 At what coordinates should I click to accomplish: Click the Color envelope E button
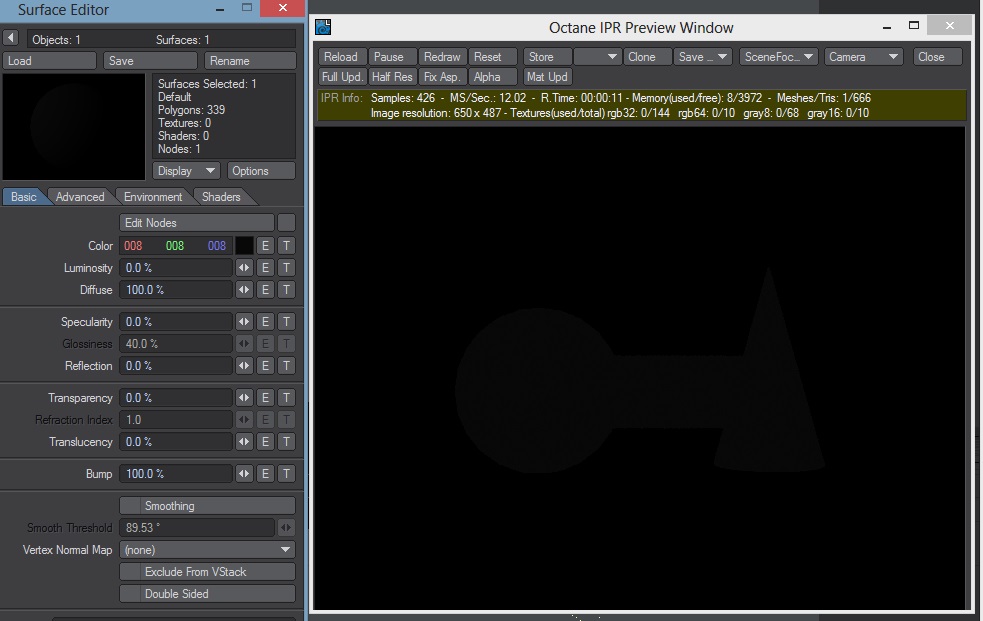point(265,246)
